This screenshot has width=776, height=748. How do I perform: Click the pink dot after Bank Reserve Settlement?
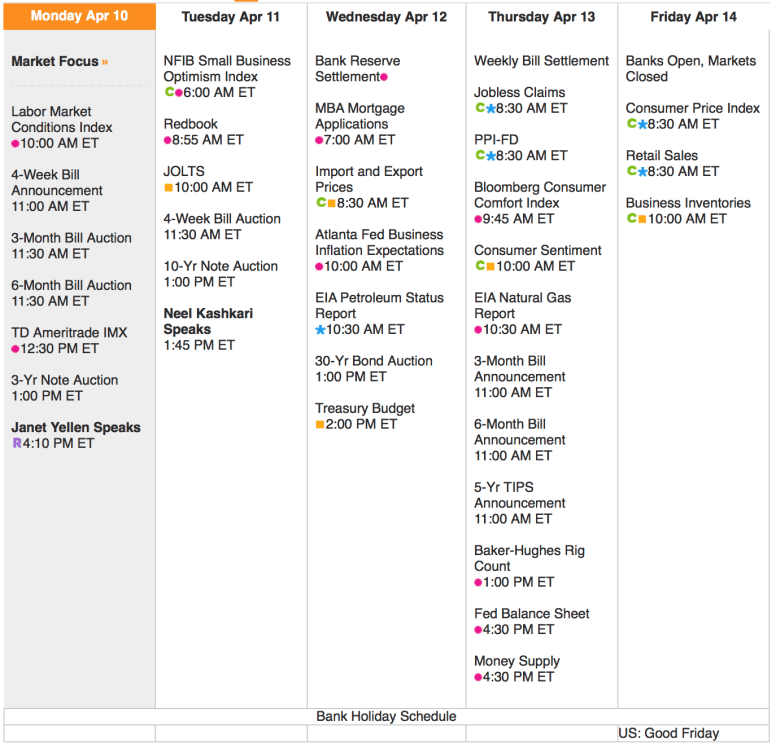click(x=384, y=77)
